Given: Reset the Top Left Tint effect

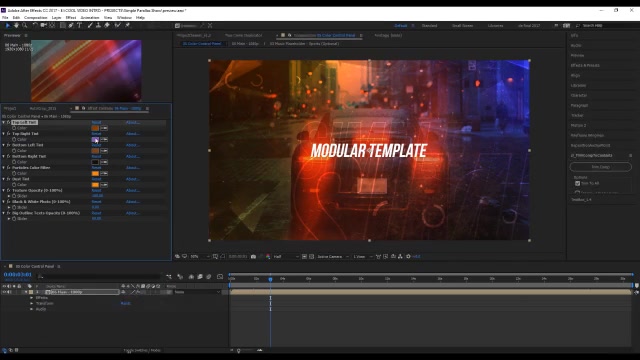Looking at the screenshot, I should (x=96, y=122).
